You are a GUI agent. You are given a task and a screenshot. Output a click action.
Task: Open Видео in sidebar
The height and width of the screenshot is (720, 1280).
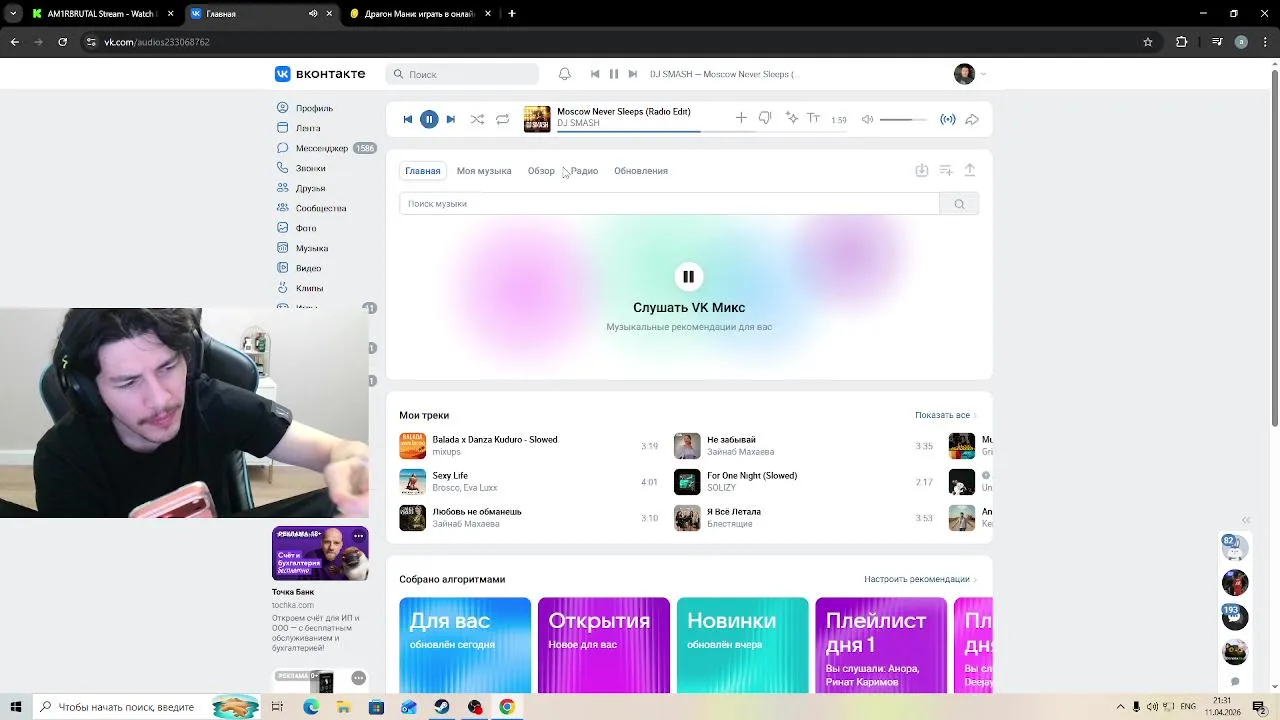point(308,268)
